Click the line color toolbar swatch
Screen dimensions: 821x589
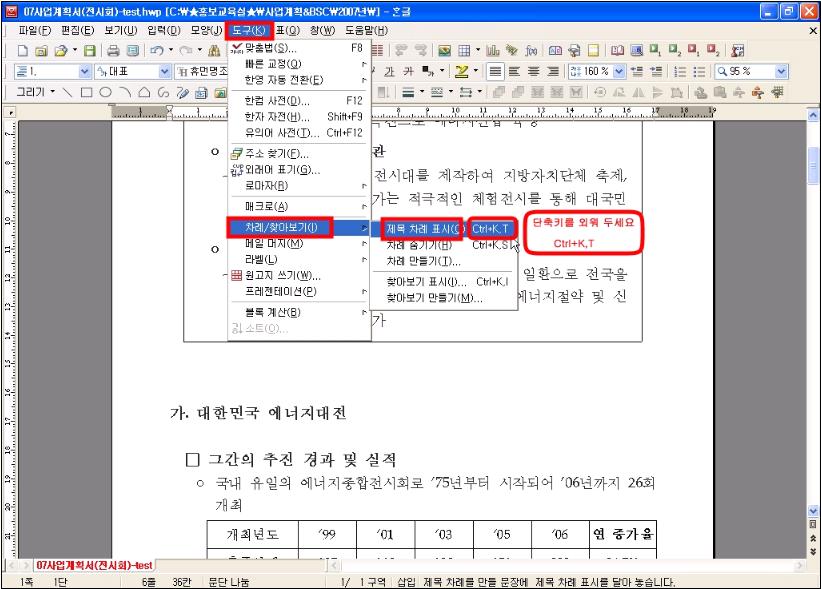point(408,93)
